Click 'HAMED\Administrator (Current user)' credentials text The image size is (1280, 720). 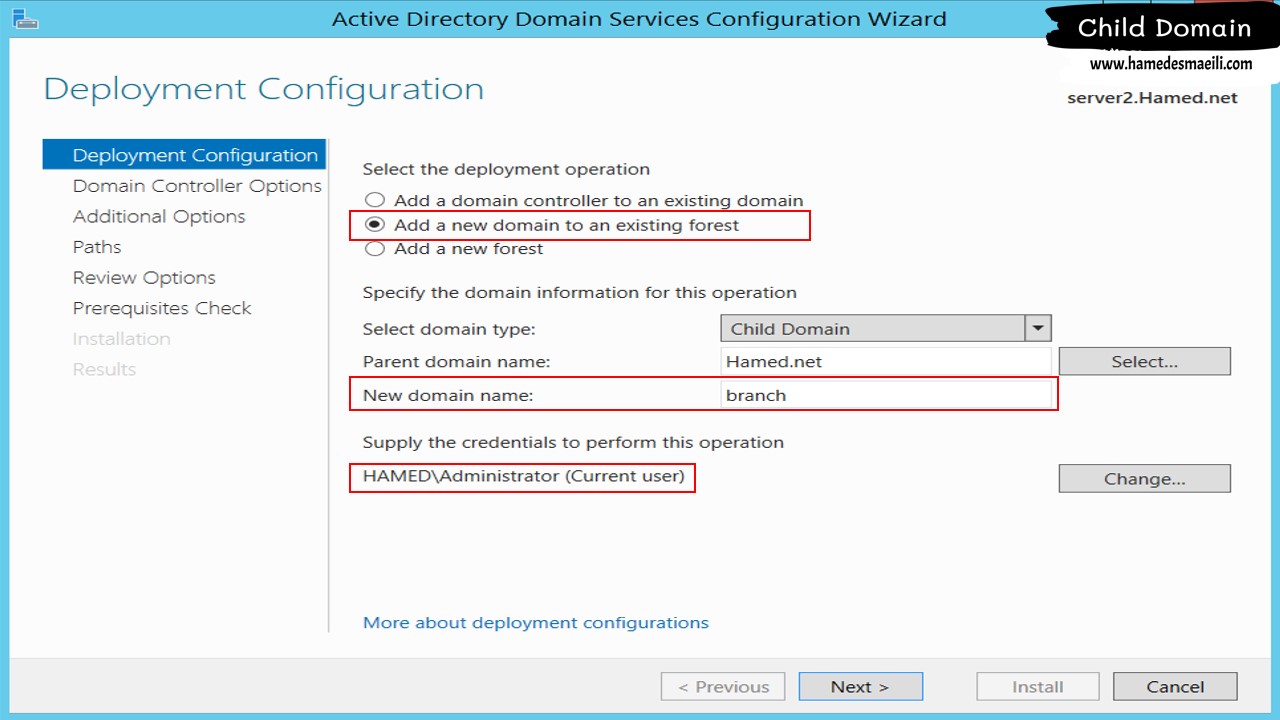(524, 477)
